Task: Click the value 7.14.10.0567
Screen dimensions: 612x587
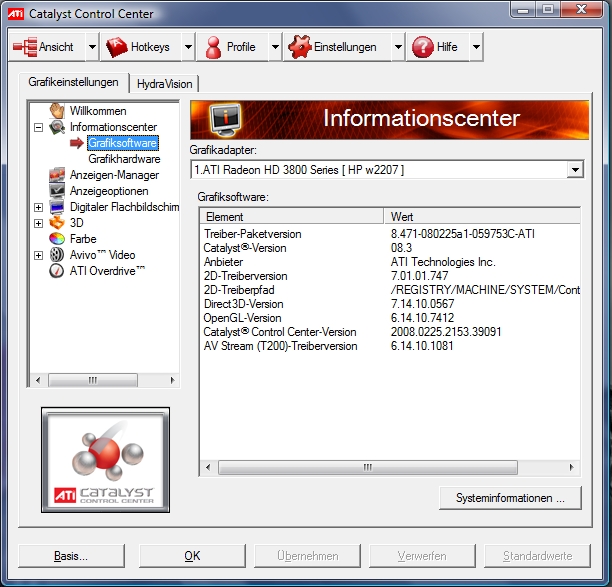Action: 422,304
